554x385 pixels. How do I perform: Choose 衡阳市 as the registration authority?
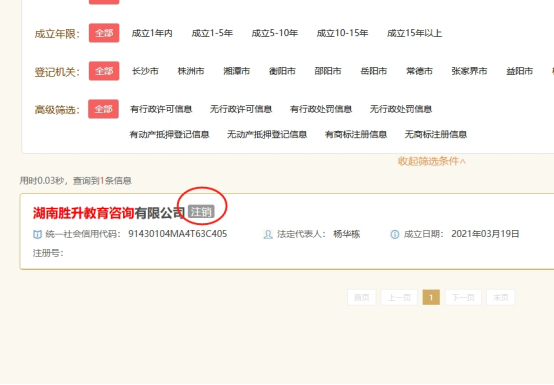tap(282, 71)
